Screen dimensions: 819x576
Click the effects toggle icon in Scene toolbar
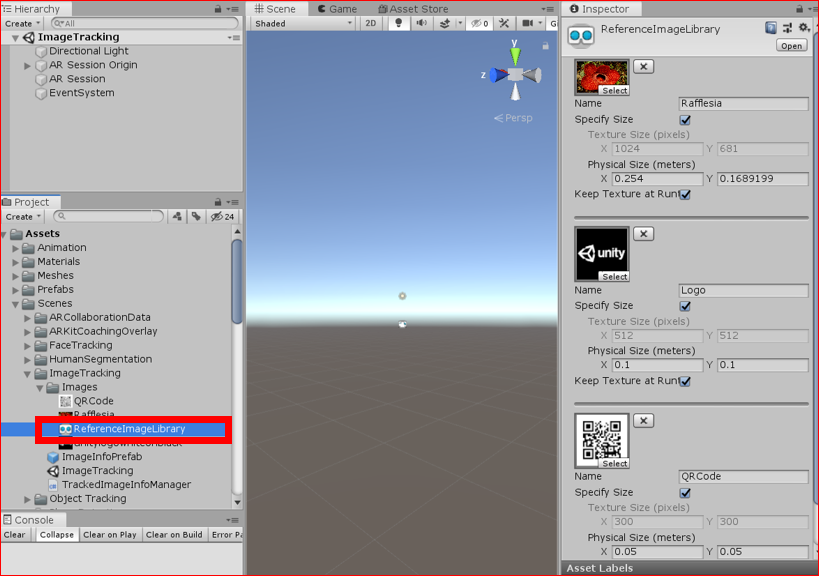446,23
